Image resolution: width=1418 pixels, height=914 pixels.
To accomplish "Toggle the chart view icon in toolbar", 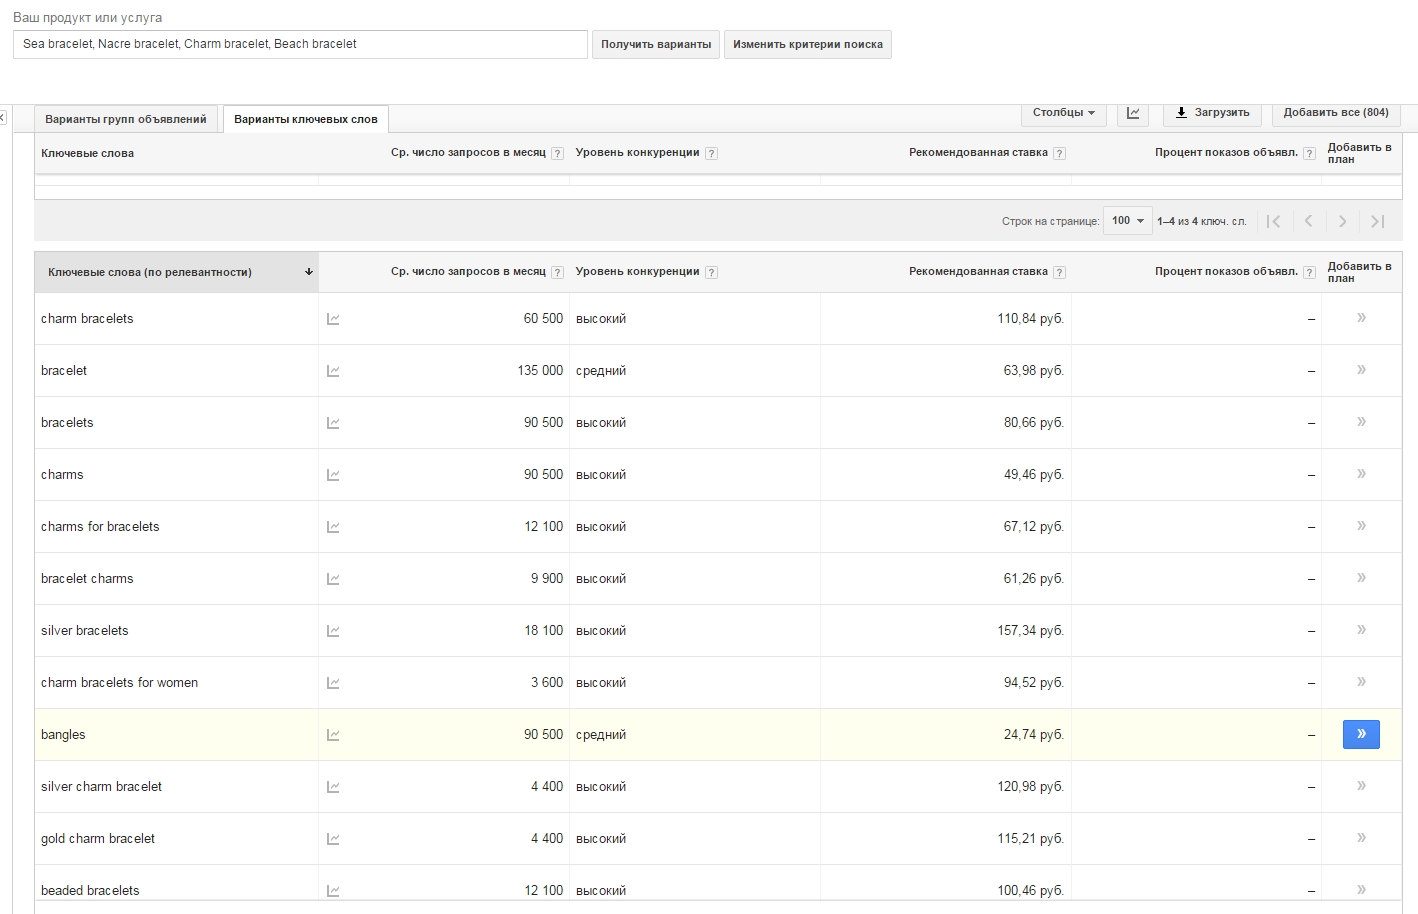I will [x=1133, y=113].
